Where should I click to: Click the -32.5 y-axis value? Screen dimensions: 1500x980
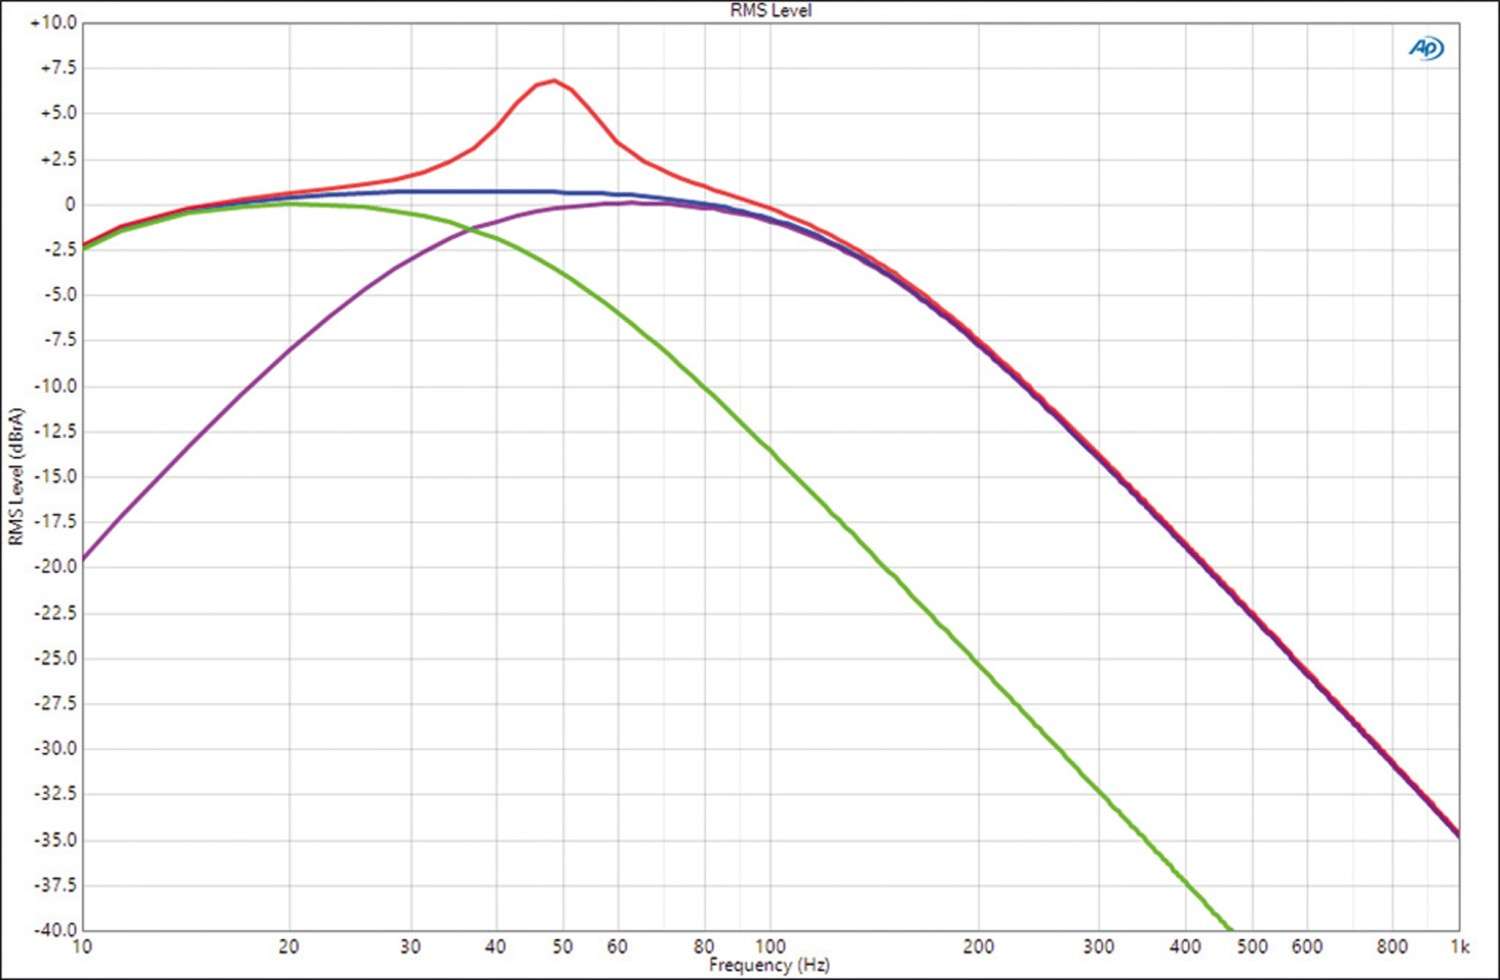(54, 794)
